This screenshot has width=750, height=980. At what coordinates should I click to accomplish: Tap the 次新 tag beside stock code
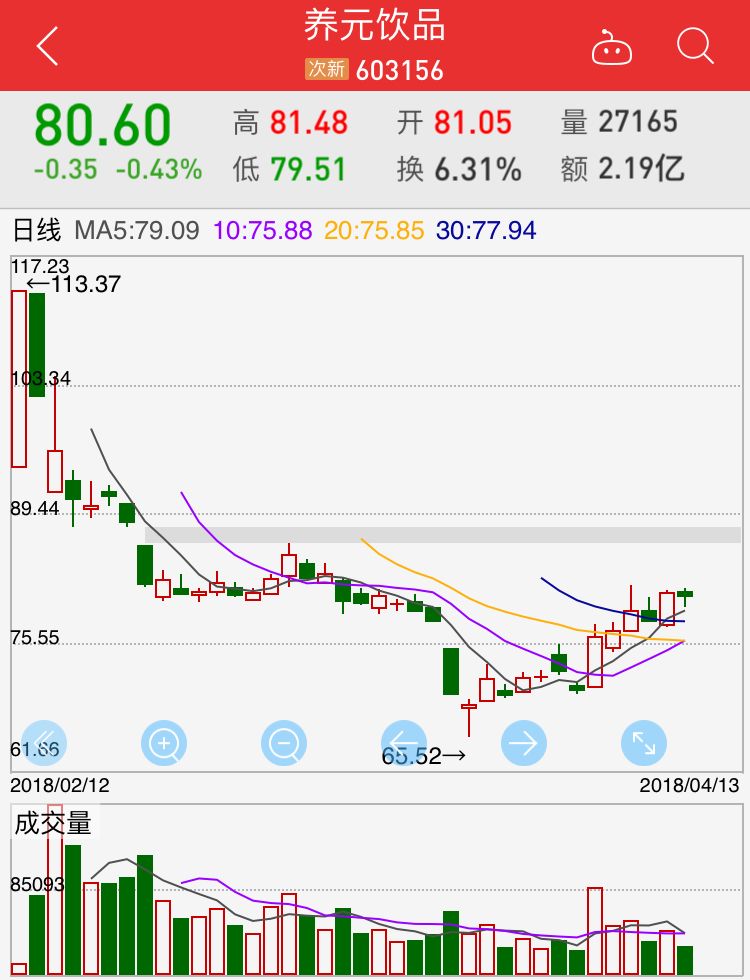326,70
